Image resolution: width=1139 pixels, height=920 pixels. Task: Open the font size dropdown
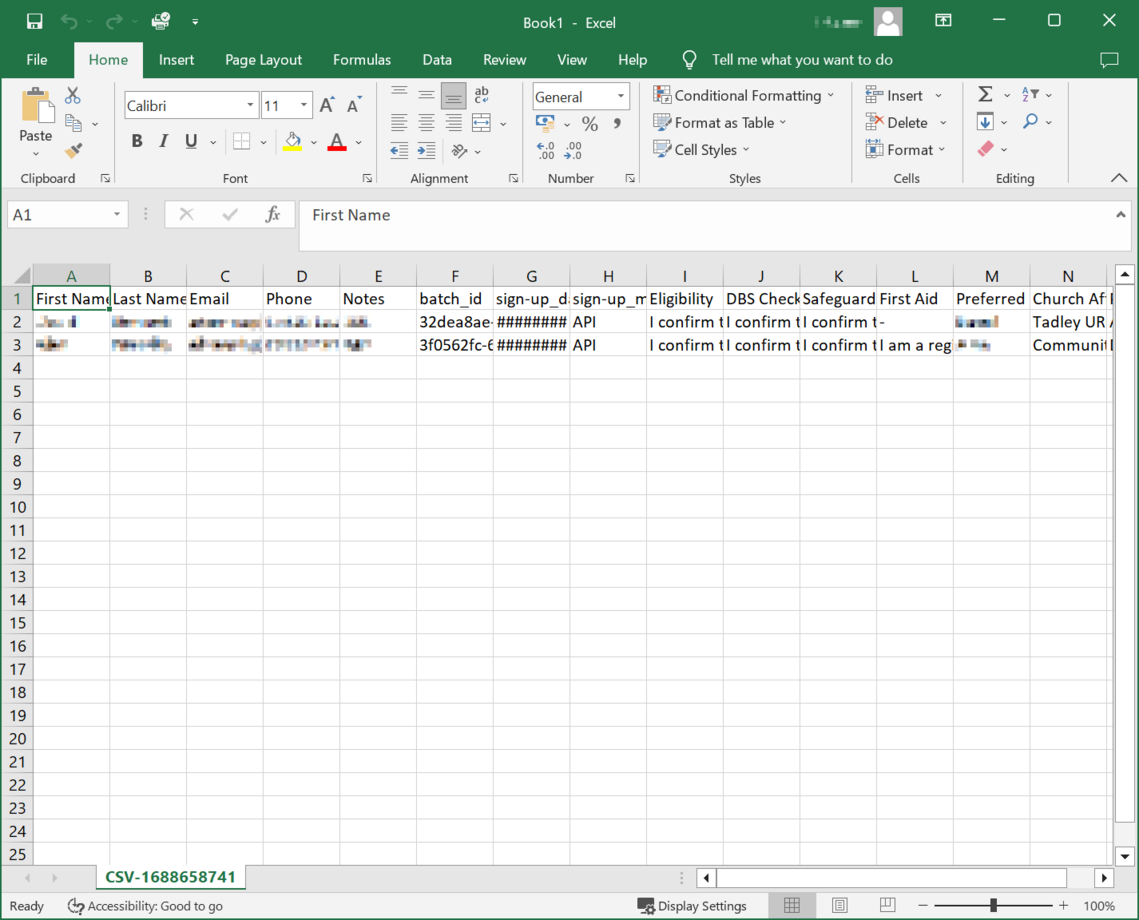304,106
